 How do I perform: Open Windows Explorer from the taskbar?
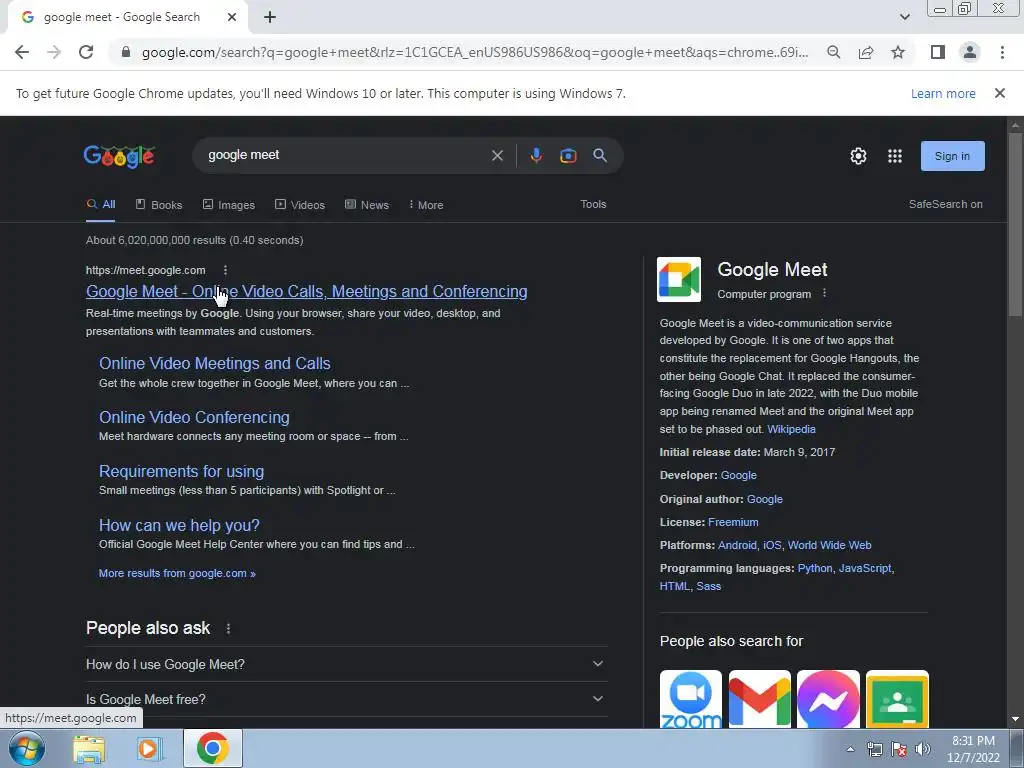click(88, 748)
